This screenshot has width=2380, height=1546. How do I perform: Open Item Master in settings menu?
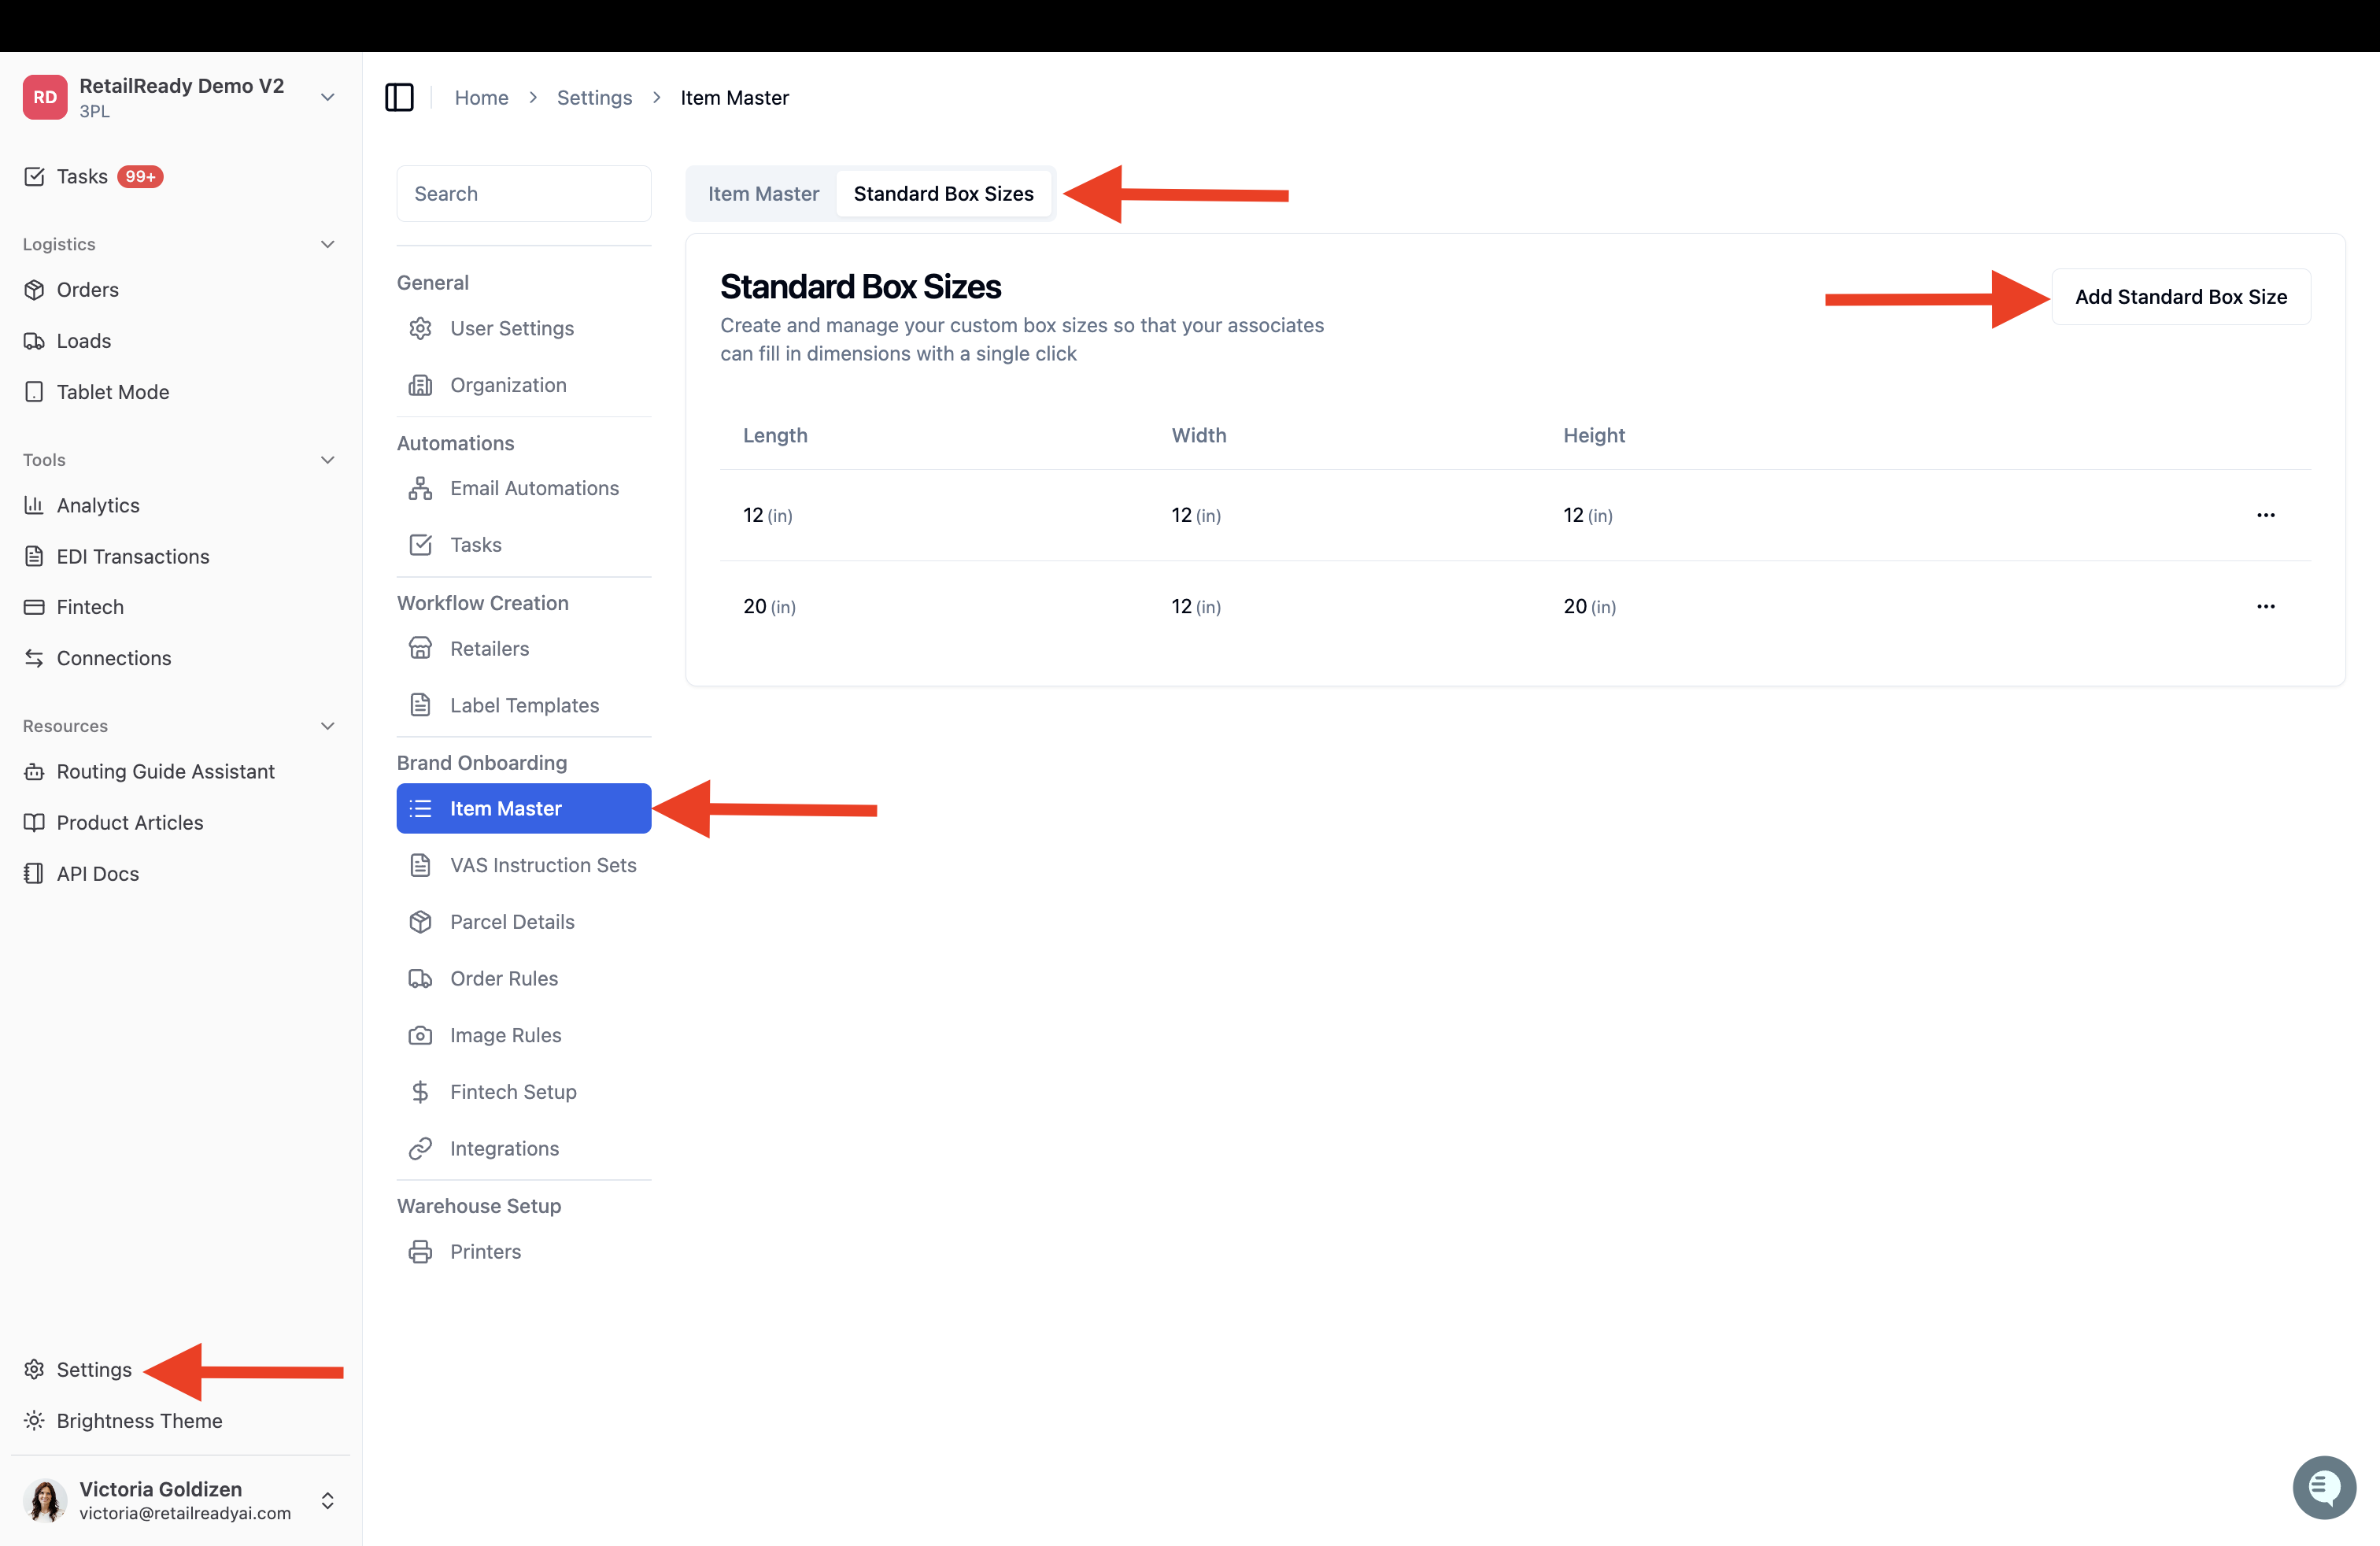(x=524, y=808)
